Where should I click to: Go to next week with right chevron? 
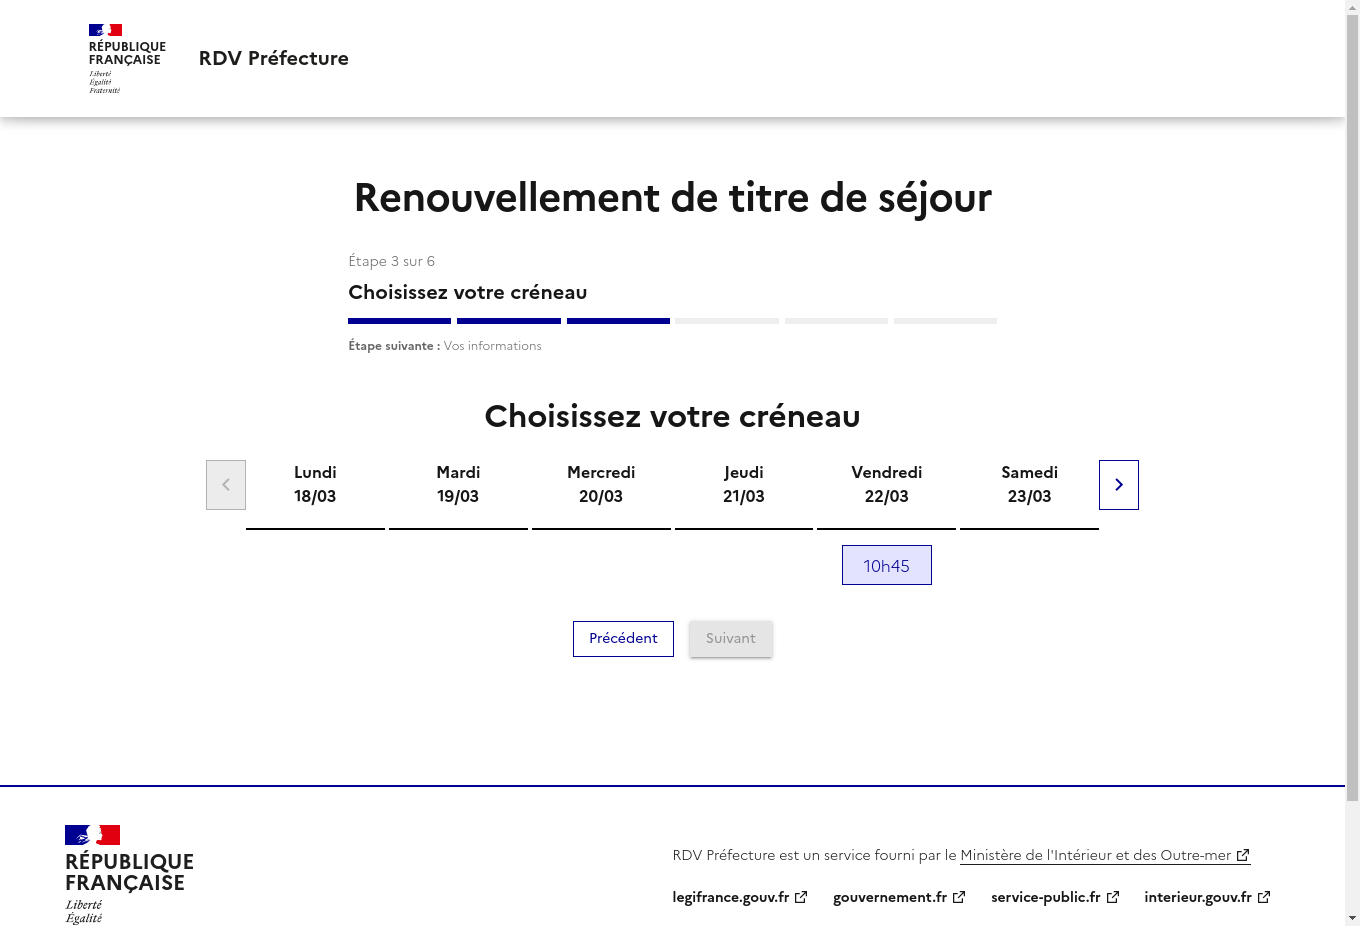[x=1118, y=485]
